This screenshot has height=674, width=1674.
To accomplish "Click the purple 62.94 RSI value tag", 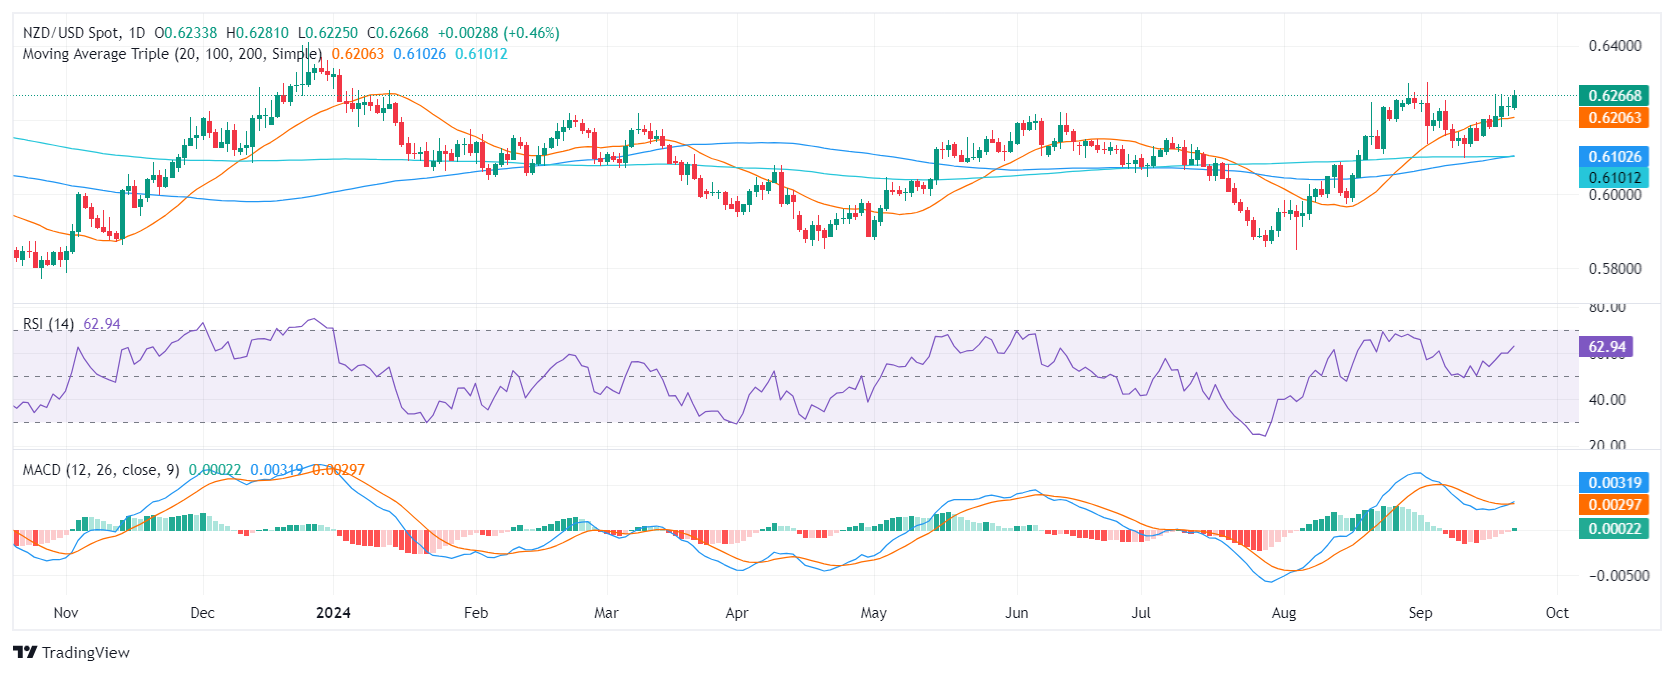I will pos(1606,347).
